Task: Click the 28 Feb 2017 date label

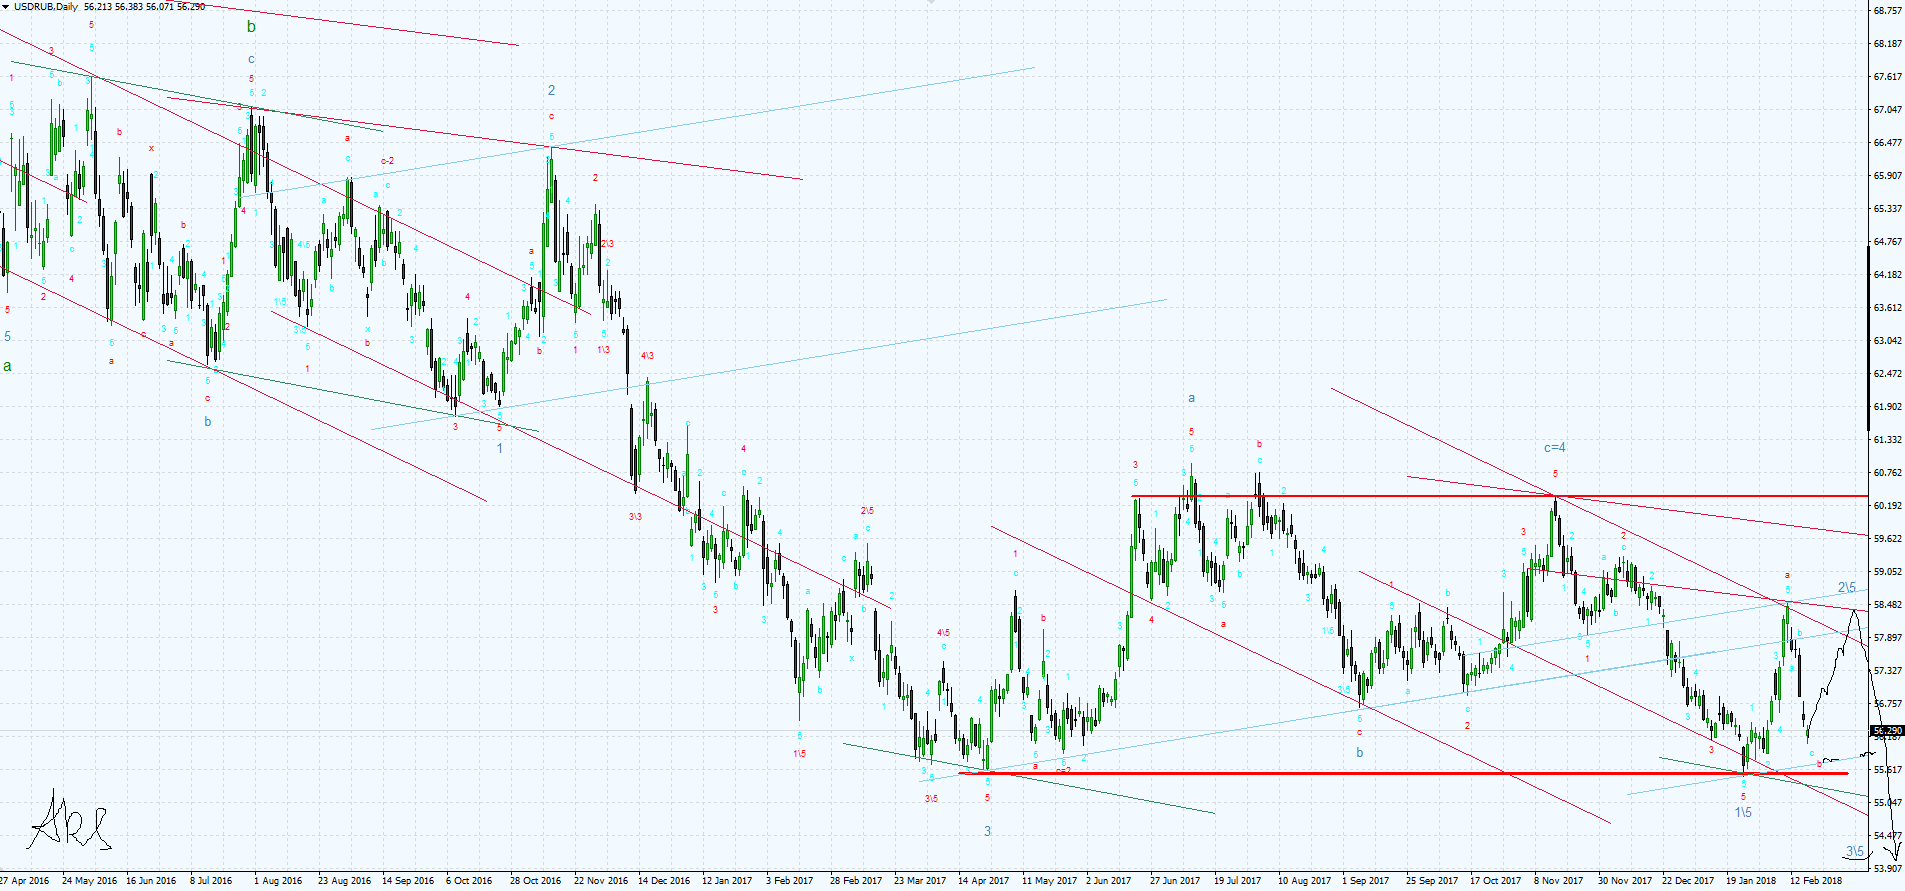Action: [x=856, y=881]
